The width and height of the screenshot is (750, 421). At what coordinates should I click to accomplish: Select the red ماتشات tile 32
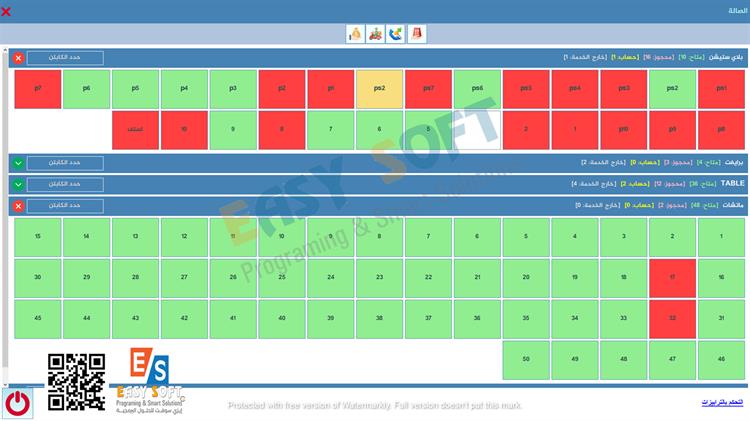click(x=672, y=319)
